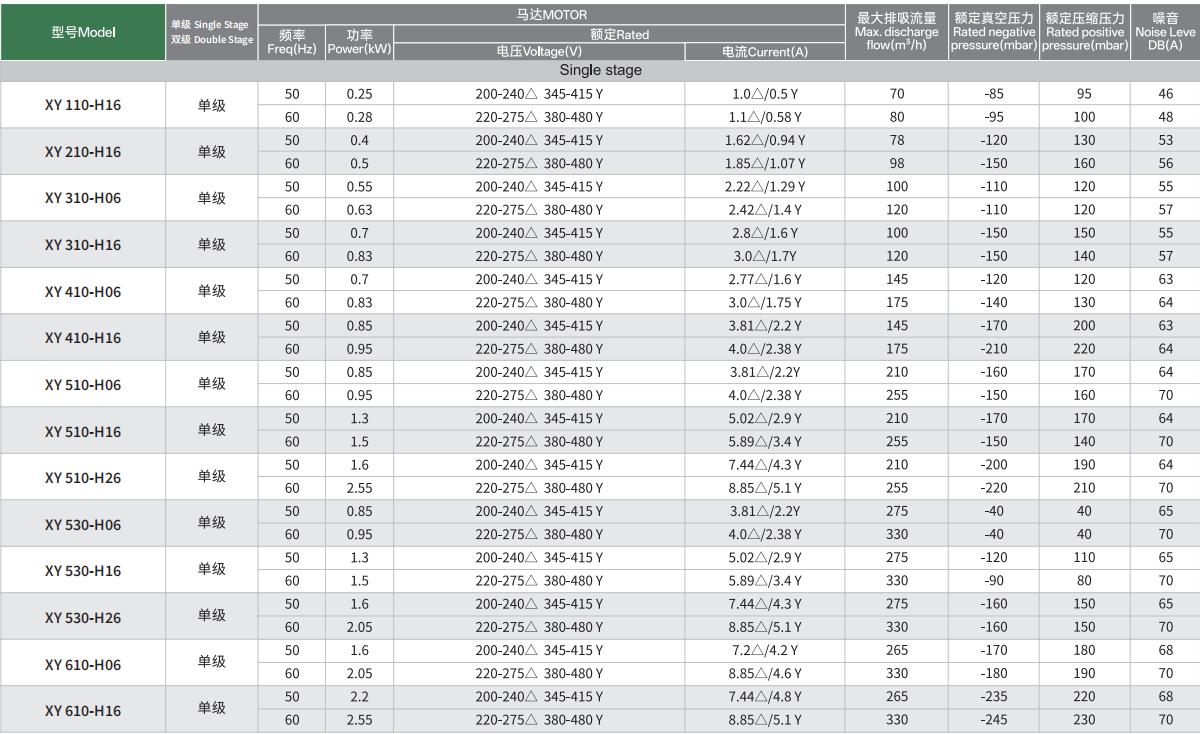Click power value 2.2 for XY 610-H16
This screenshot has width=1200, height=734.
pyautogui.click(x=359, y=697)
